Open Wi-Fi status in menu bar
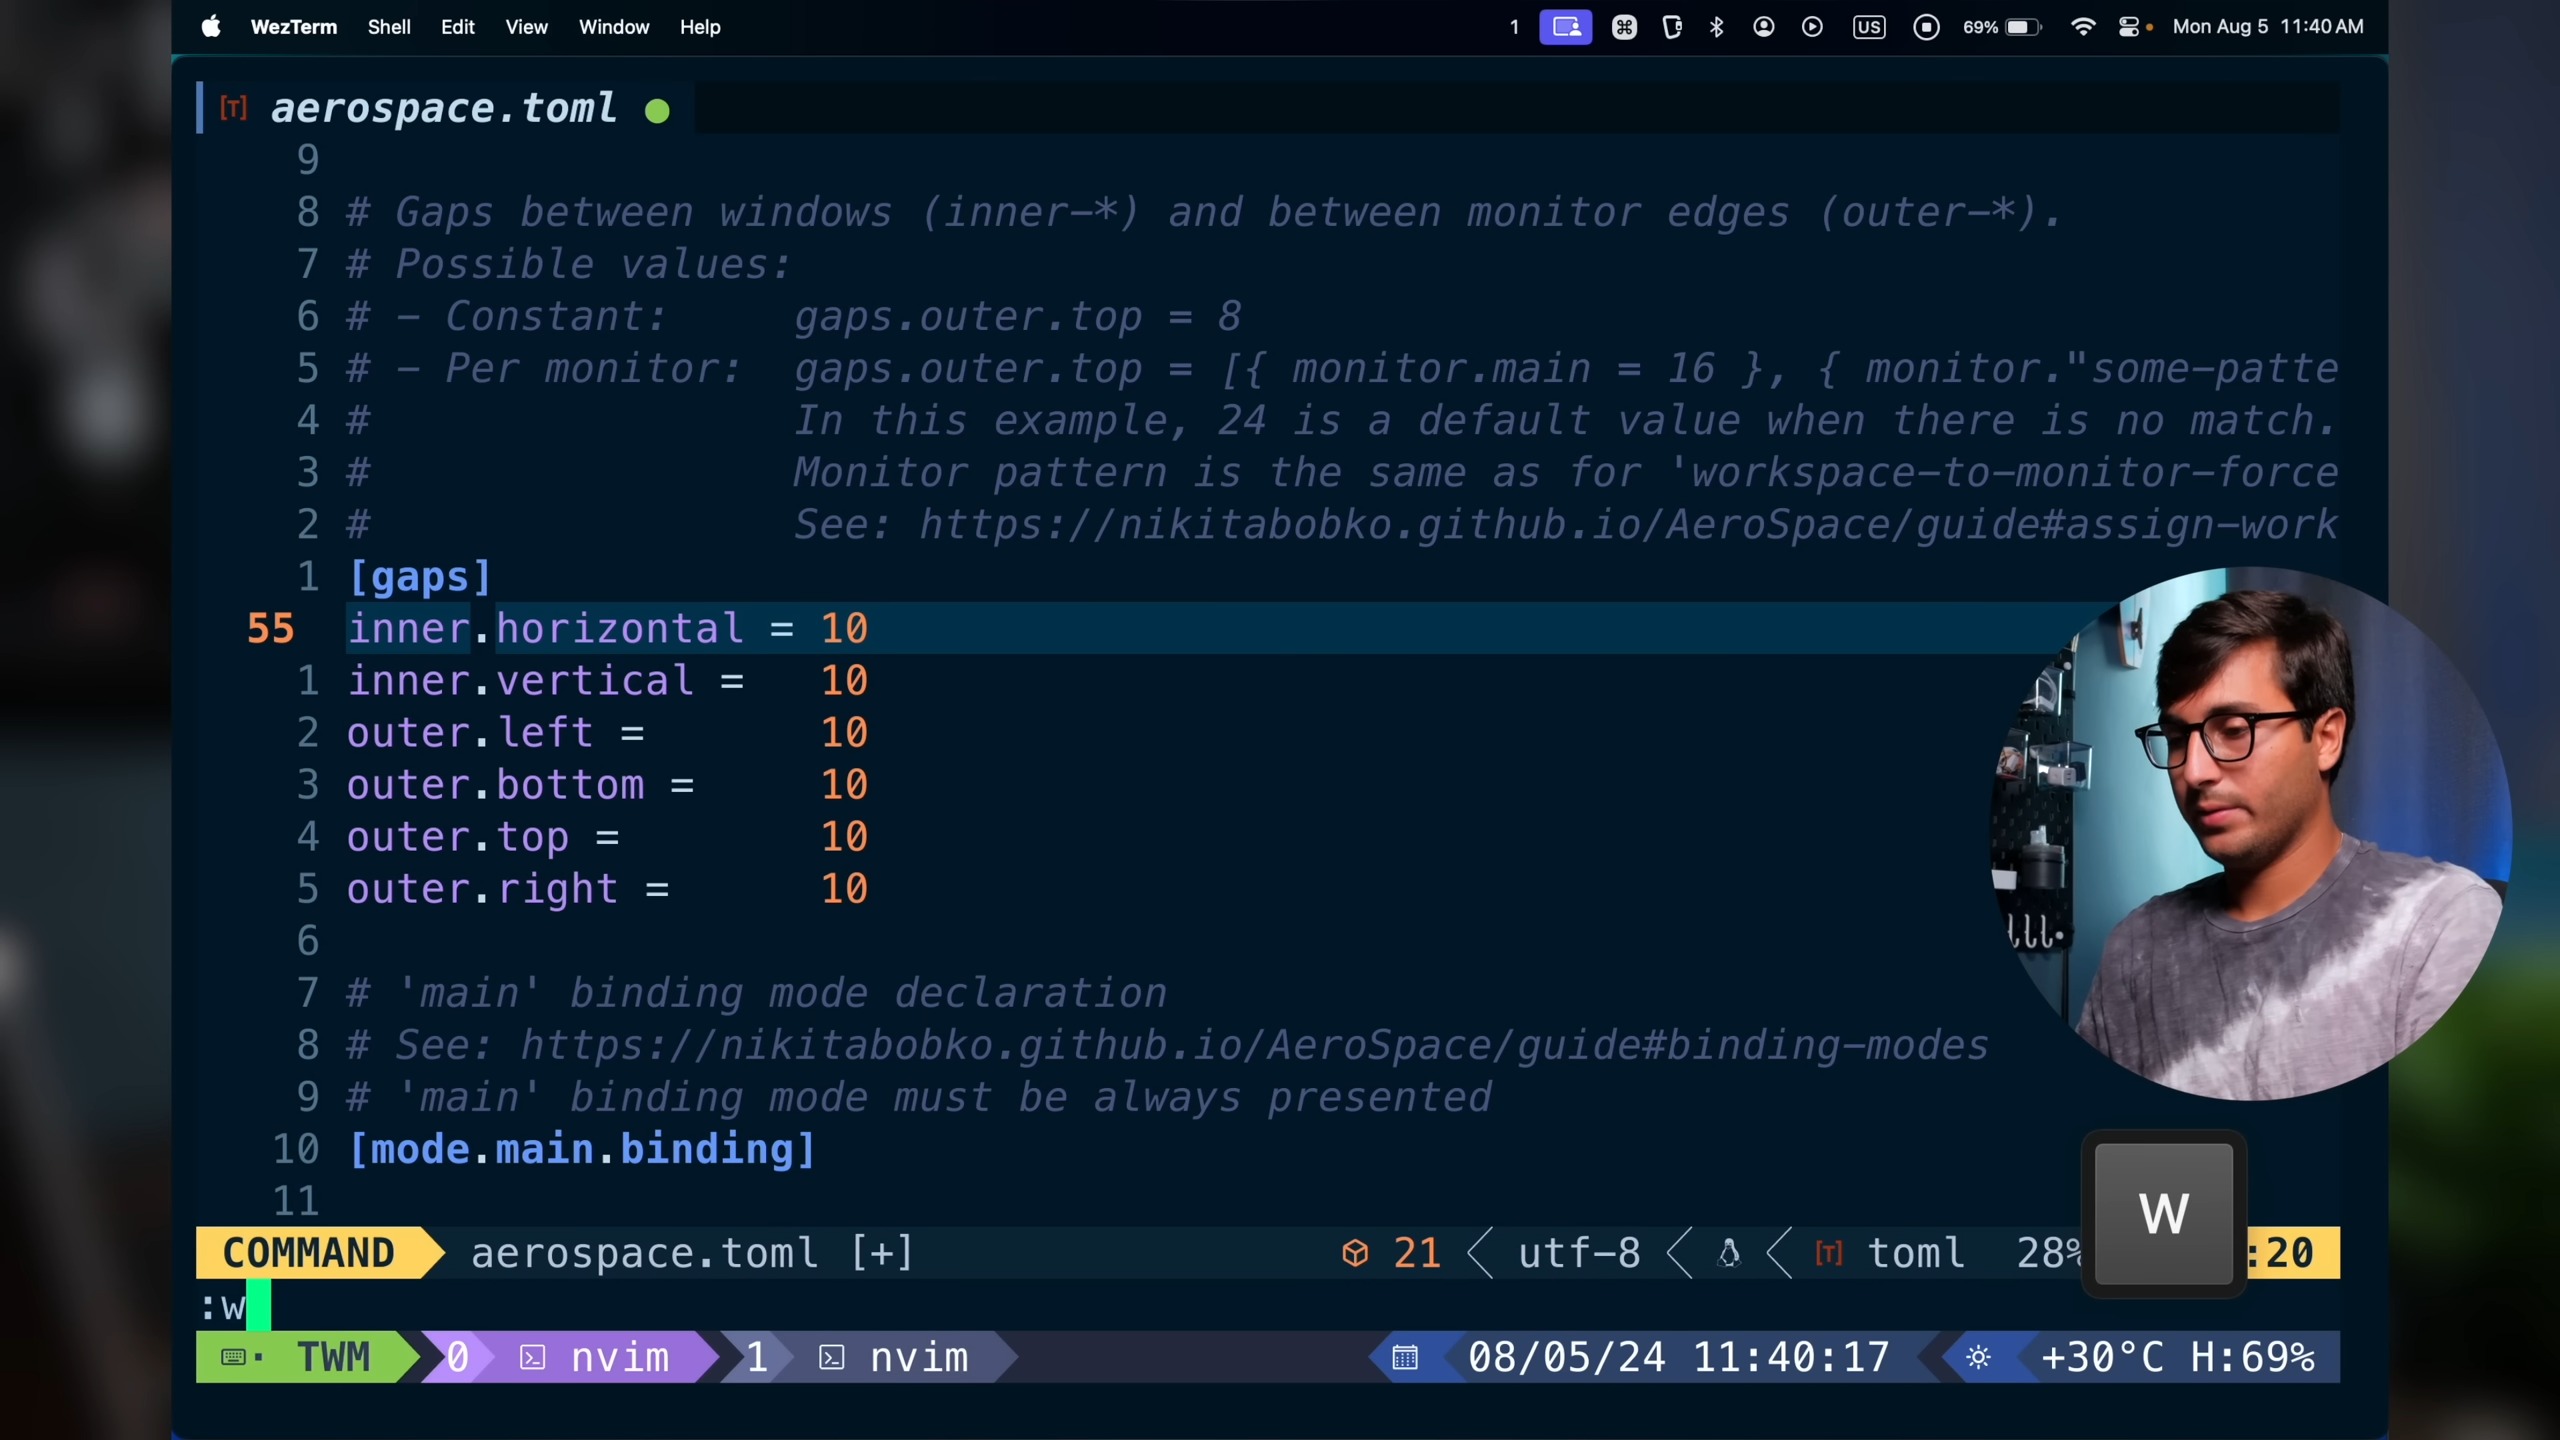2560x1440 pixels. (x=2082, y=27)
